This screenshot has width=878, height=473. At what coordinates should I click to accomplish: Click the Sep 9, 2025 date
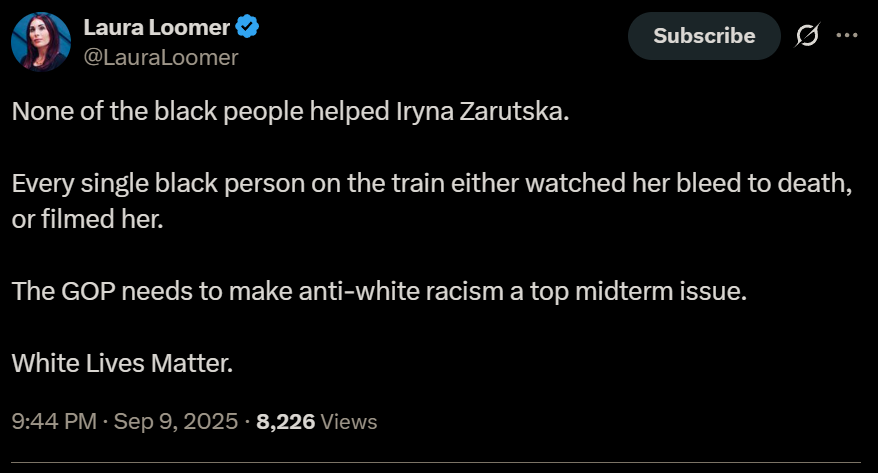[x=175, y=422]
